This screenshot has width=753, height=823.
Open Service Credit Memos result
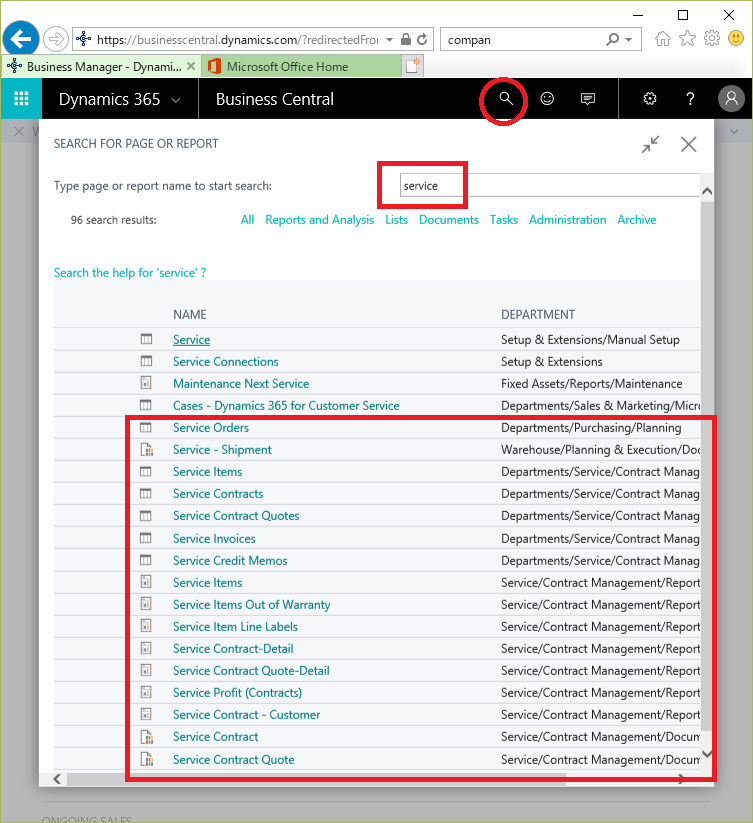(x=230, y=561)
